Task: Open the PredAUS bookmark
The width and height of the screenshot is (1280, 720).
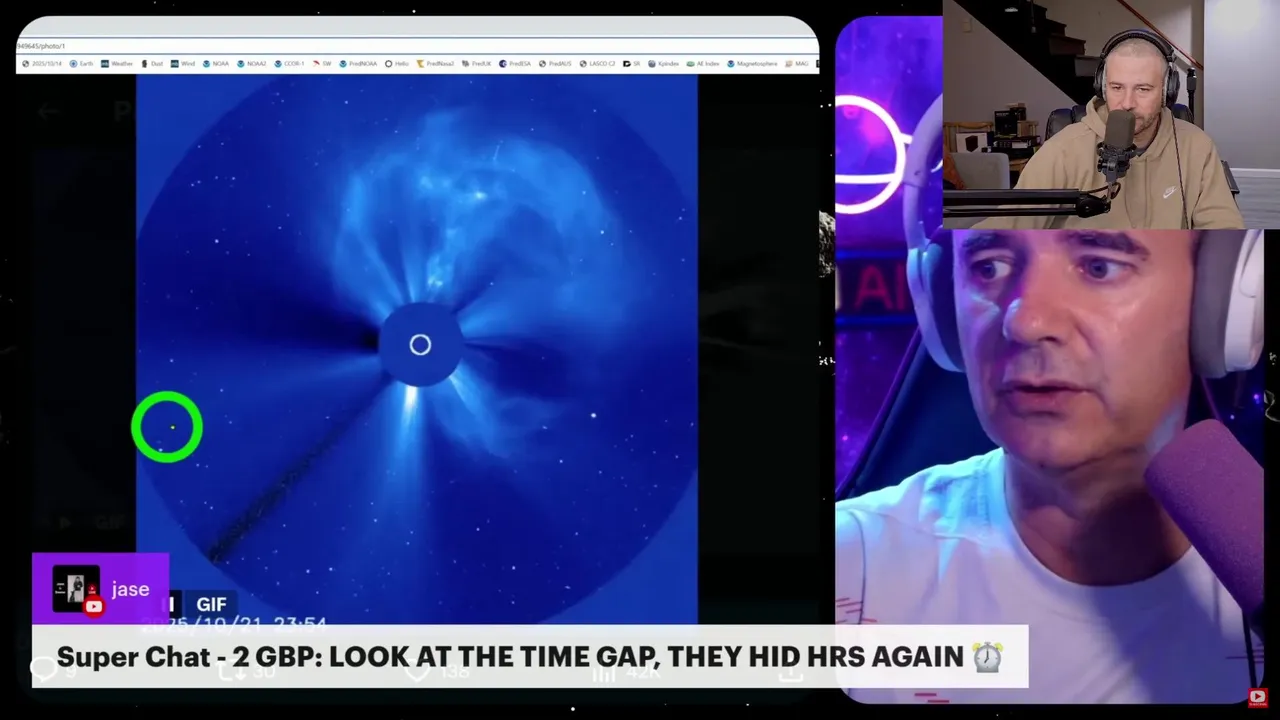Action: pos(554,64)
